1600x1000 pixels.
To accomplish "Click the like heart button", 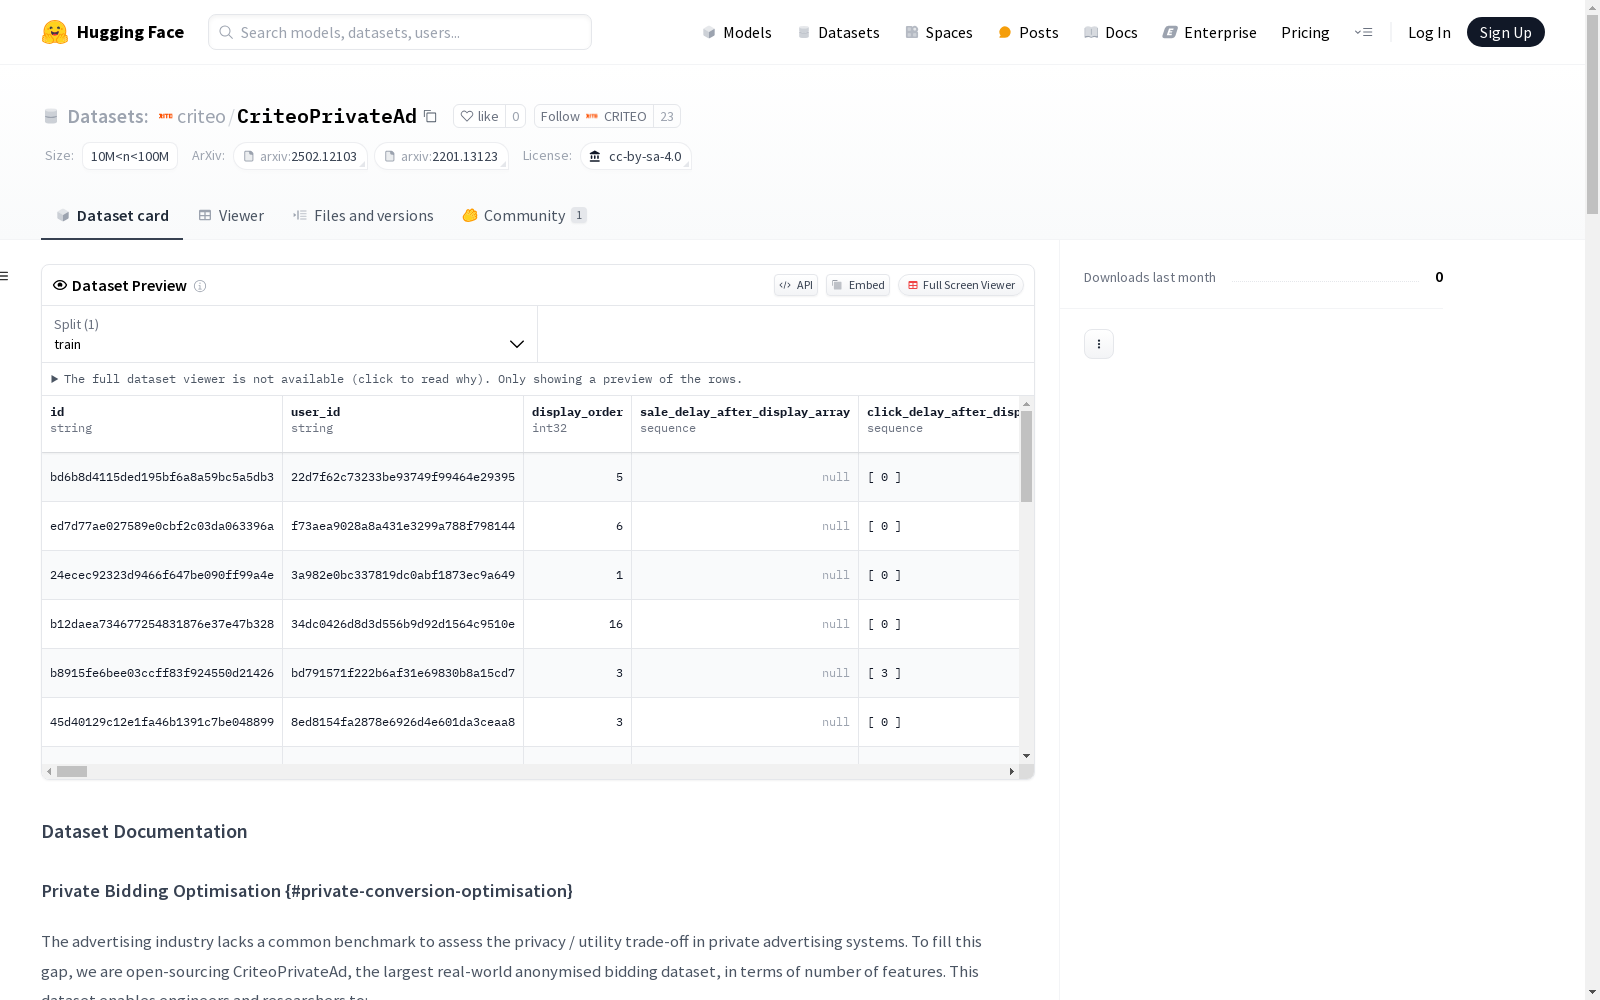I will click(x=479, y=116).
